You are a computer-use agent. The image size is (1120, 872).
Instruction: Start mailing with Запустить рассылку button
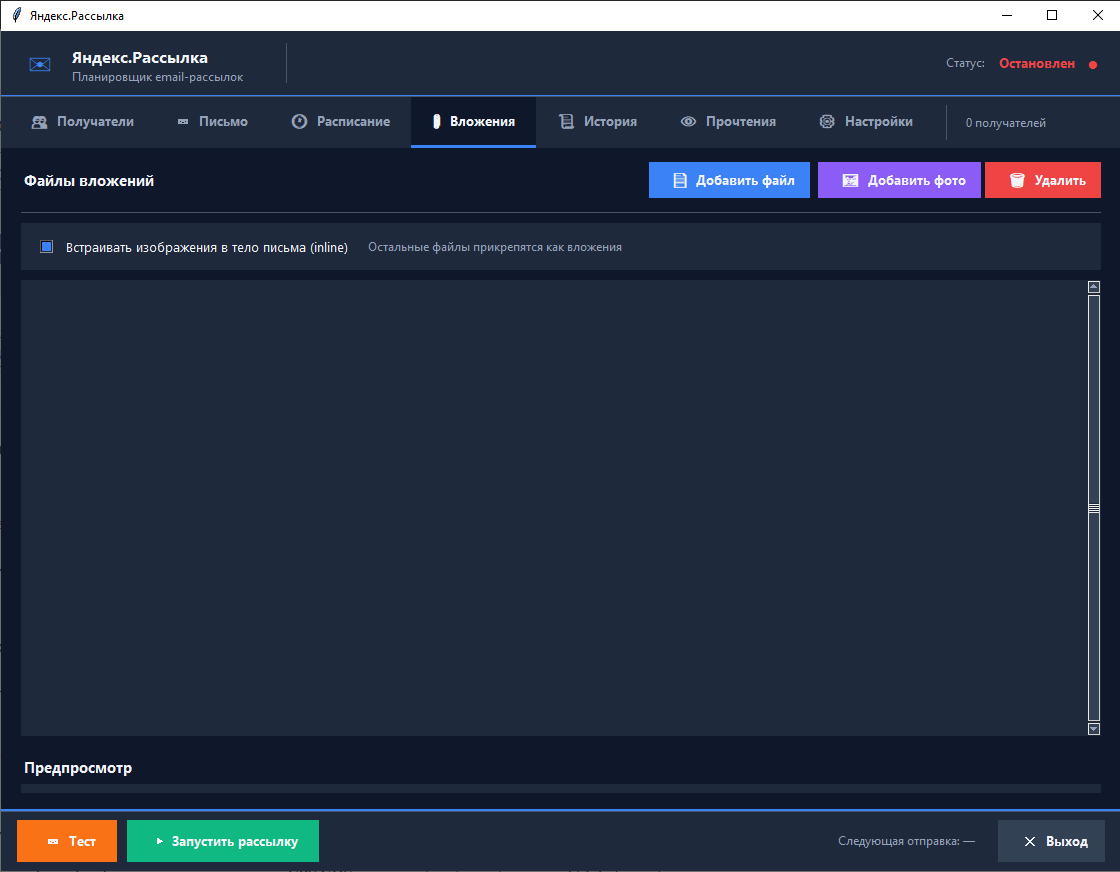click(223, 841)
